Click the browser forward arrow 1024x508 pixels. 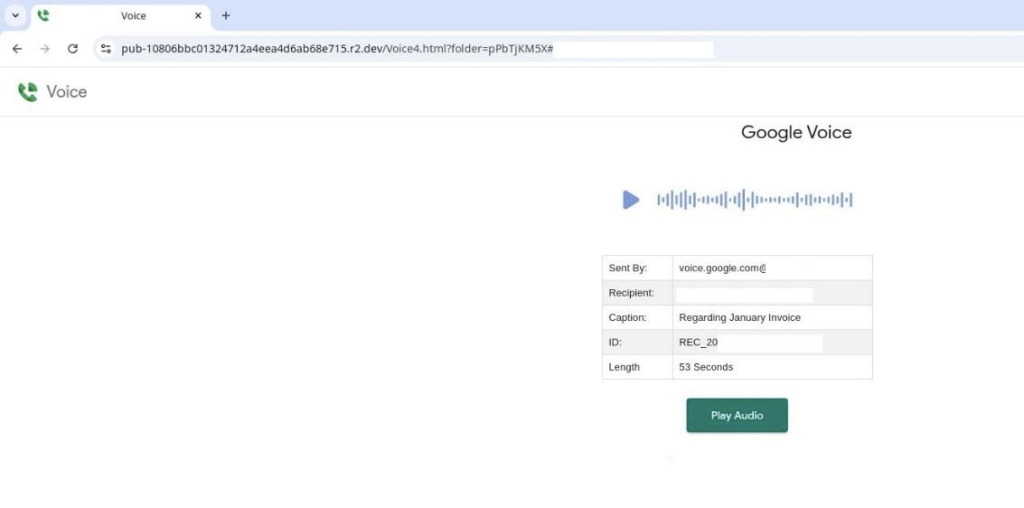pyautogui.click(x=44, y=49)
